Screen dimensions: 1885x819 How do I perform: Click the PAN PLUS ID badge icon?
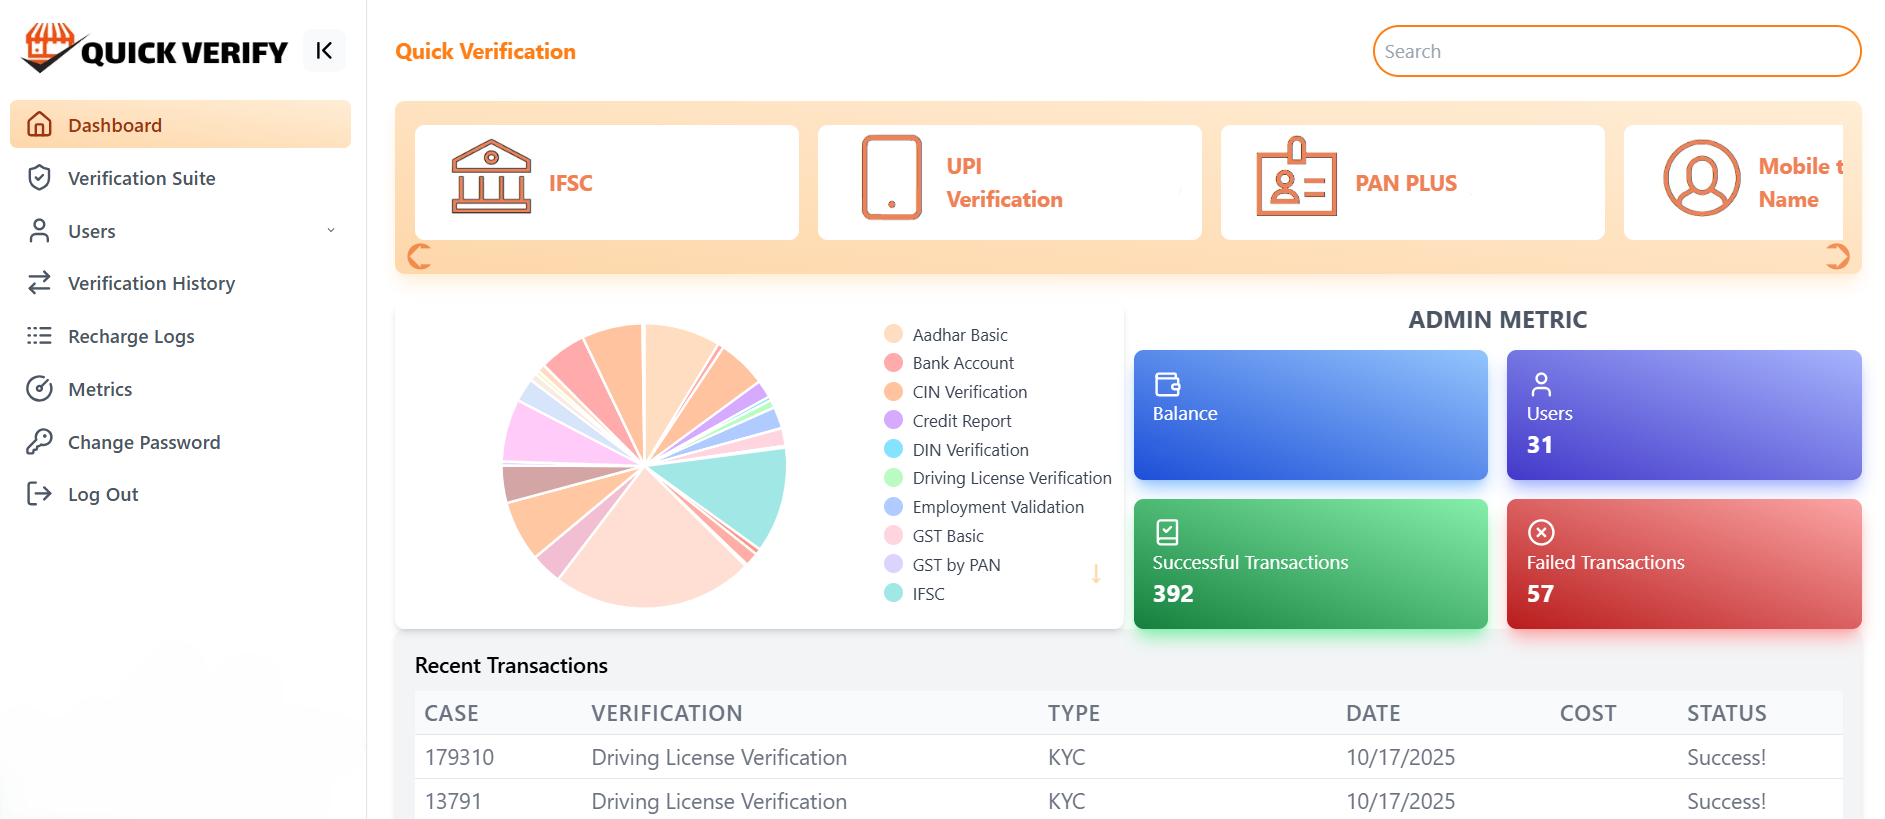tap(1296, 177)
